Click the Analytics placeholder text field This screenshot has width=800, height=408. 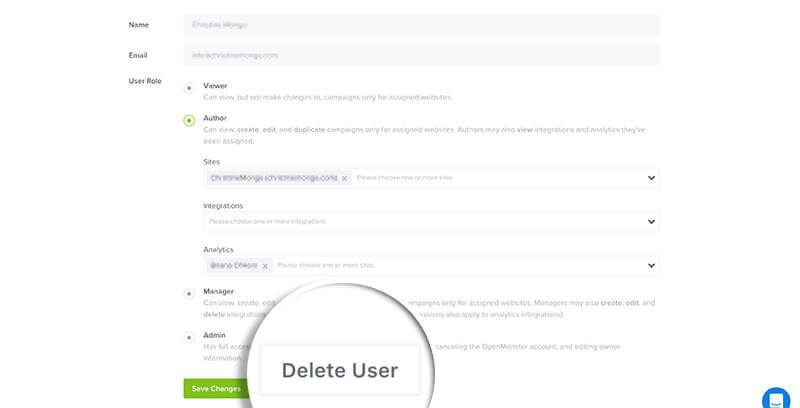[x=326, y=266]
